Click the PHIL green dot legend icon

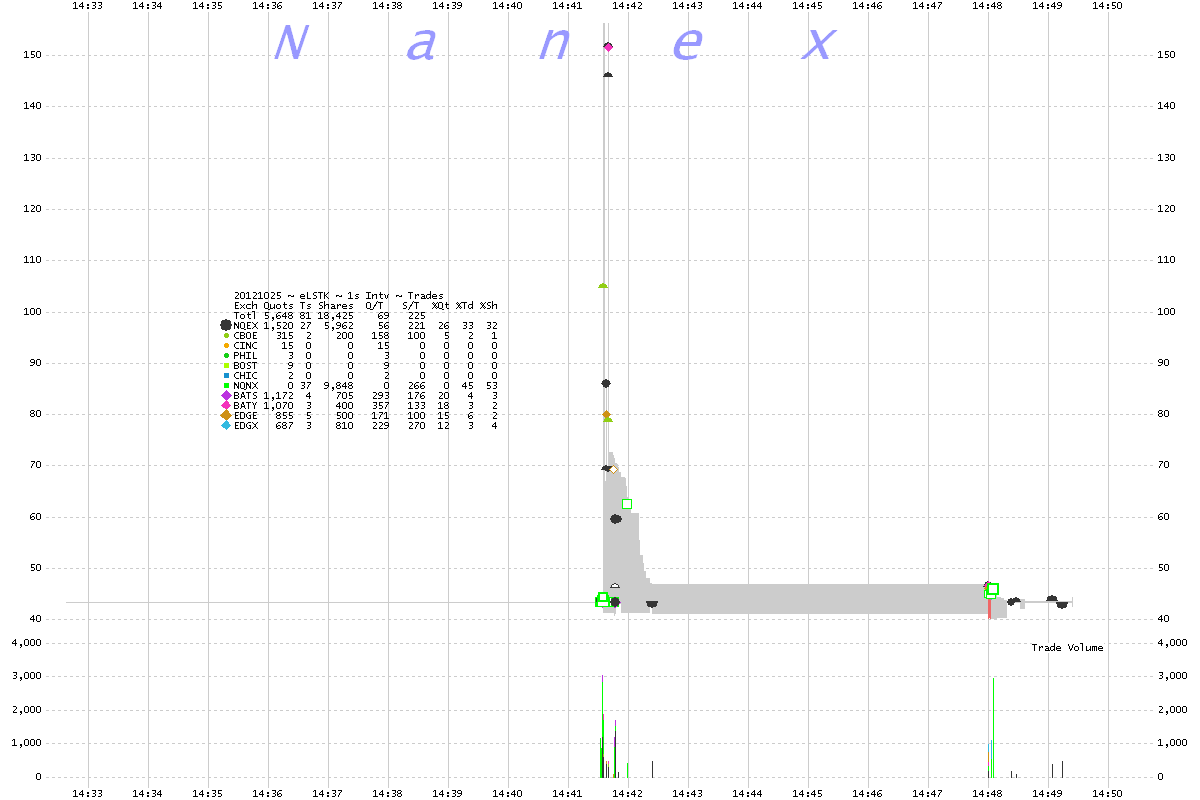tap(226, 355)
